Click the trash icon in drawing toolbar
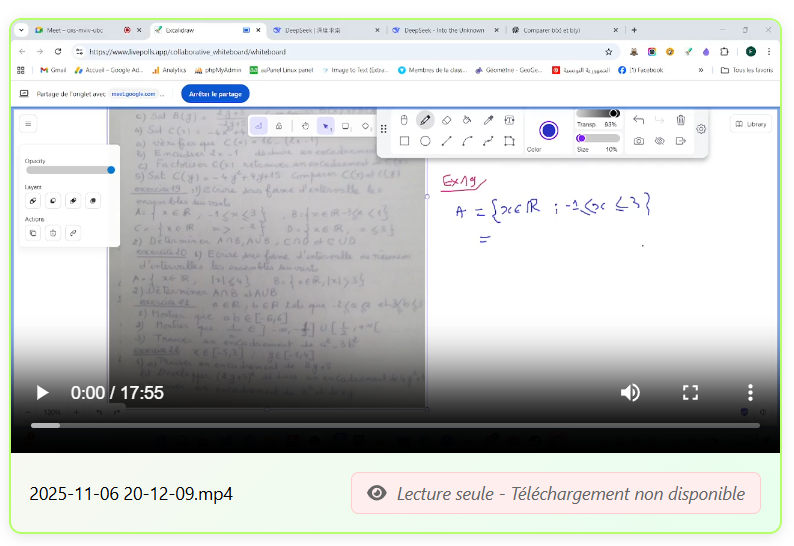This screenshot has height=546, width=794. (680, 120)
